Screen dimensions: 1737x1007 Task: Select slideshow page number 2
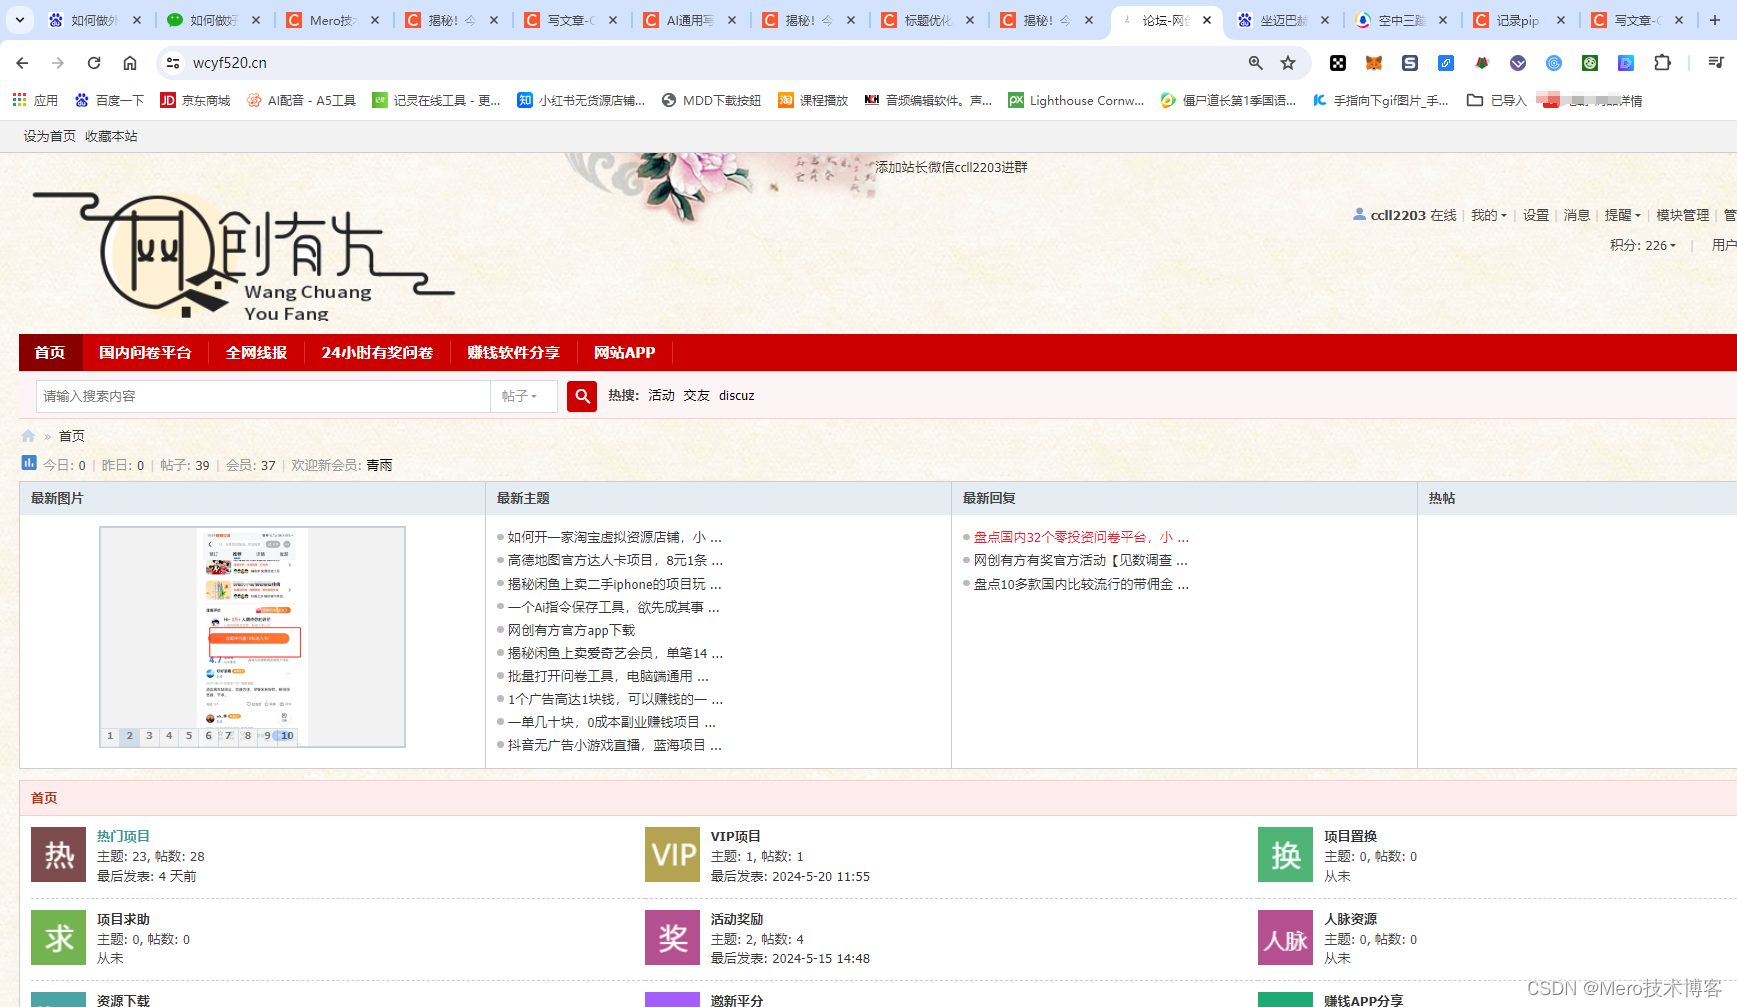coord(129,736)
